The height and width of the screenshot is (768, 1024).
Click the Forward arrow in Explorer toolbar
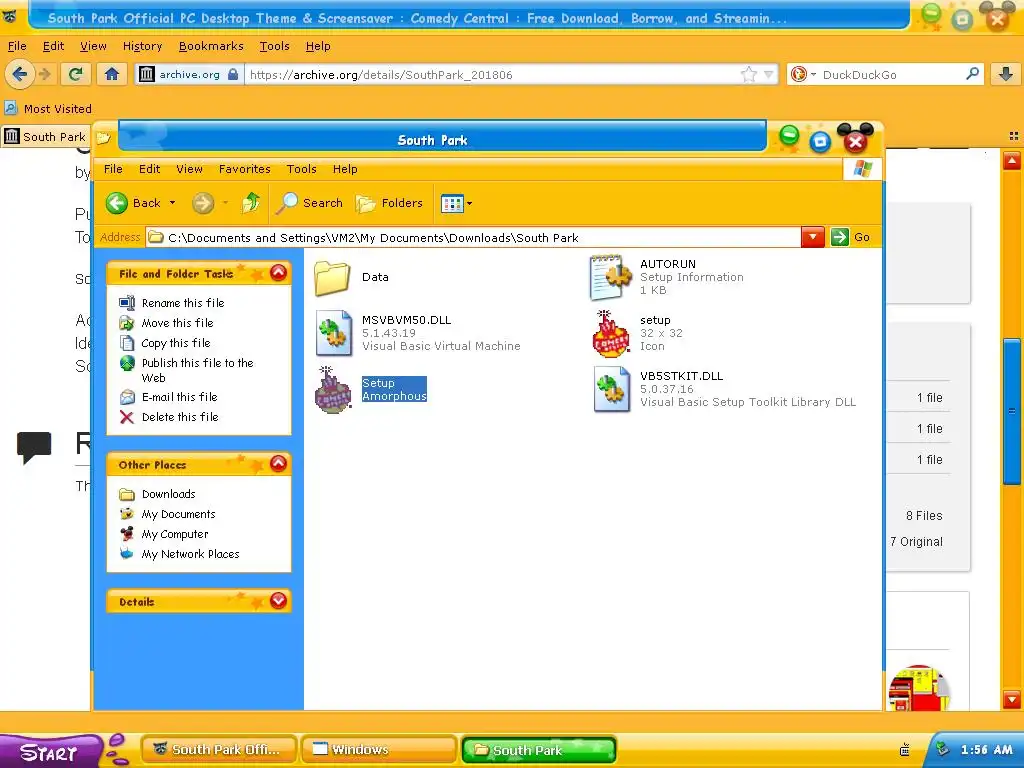tap(203, 203)
